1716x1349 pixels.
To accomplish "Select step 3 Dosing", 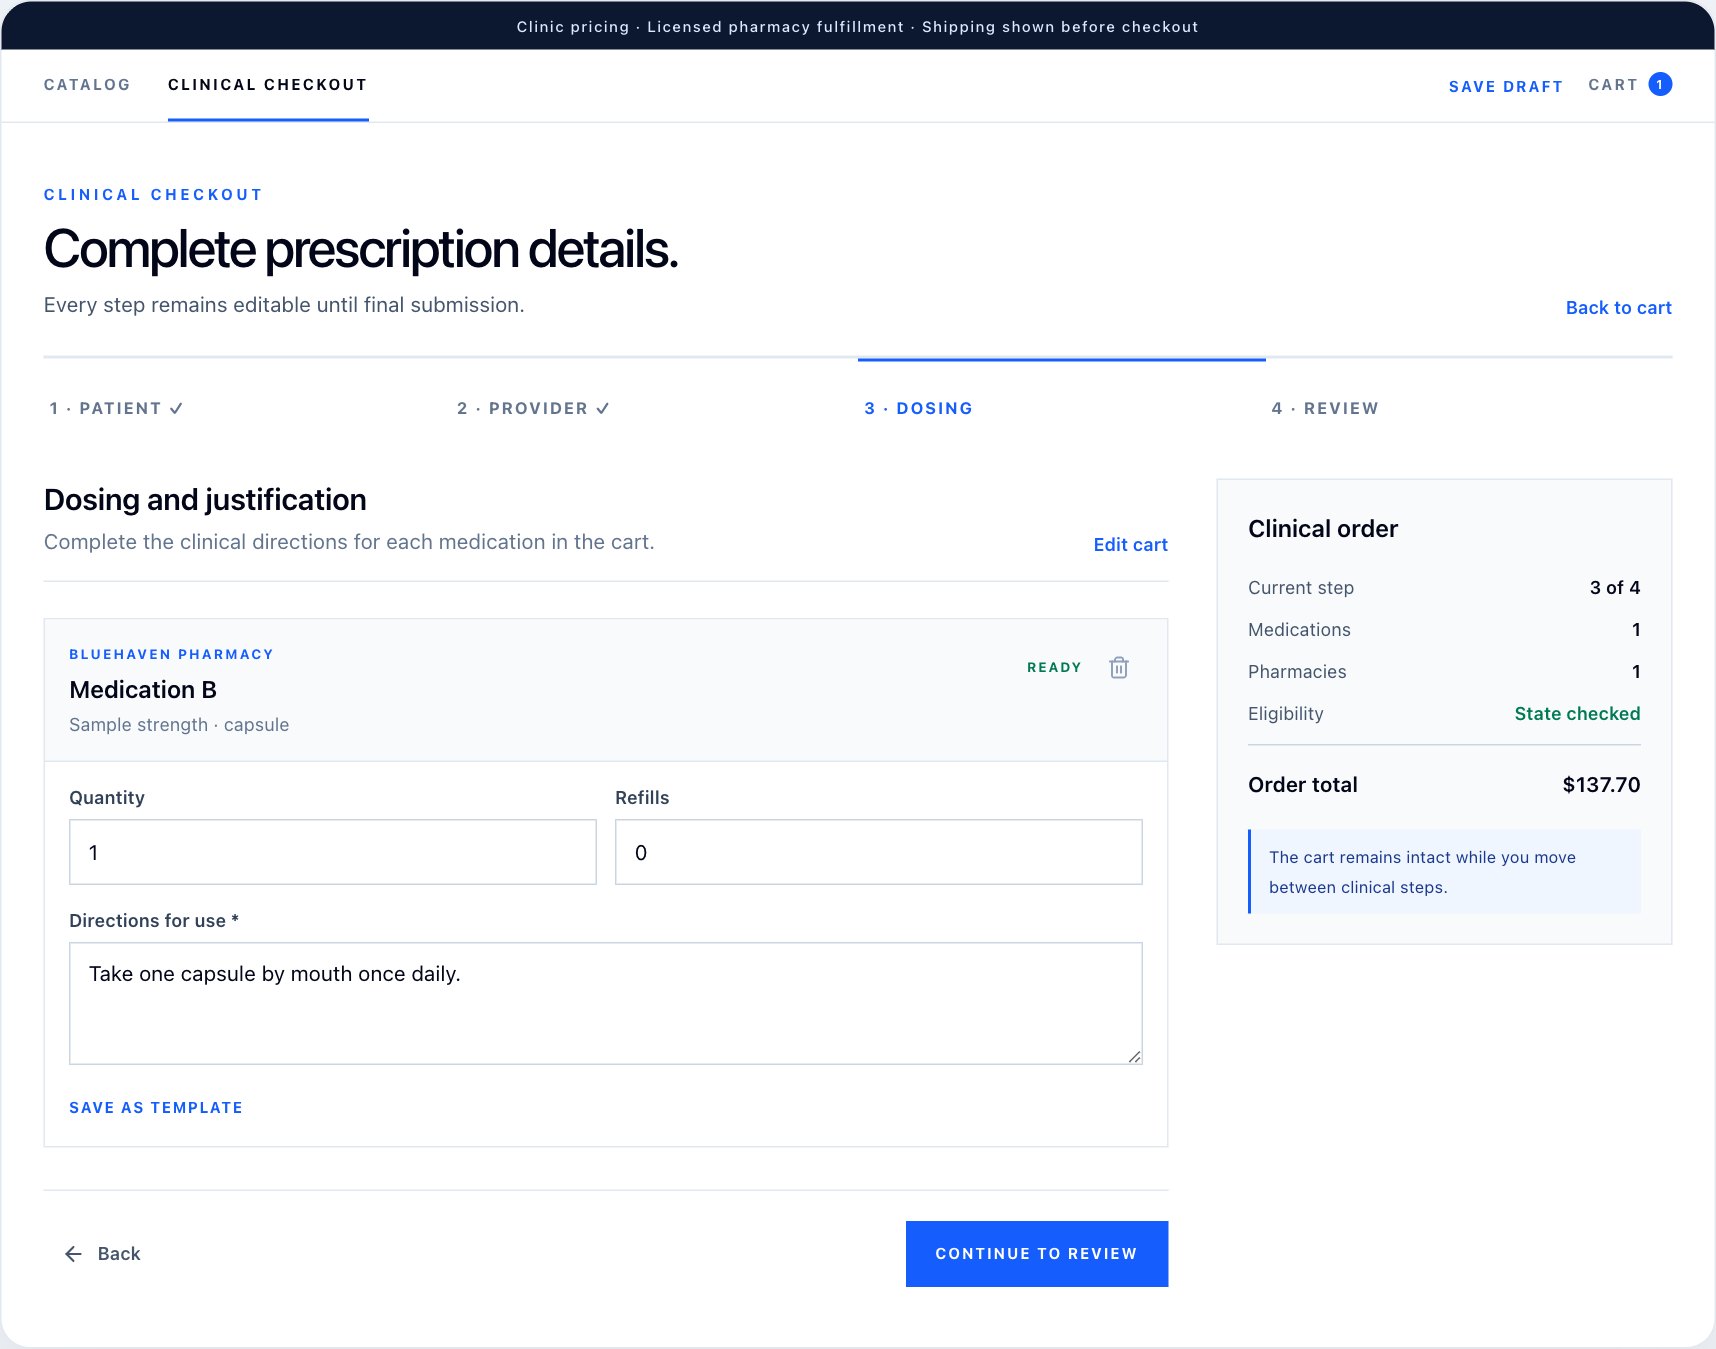I will [918, 408].
